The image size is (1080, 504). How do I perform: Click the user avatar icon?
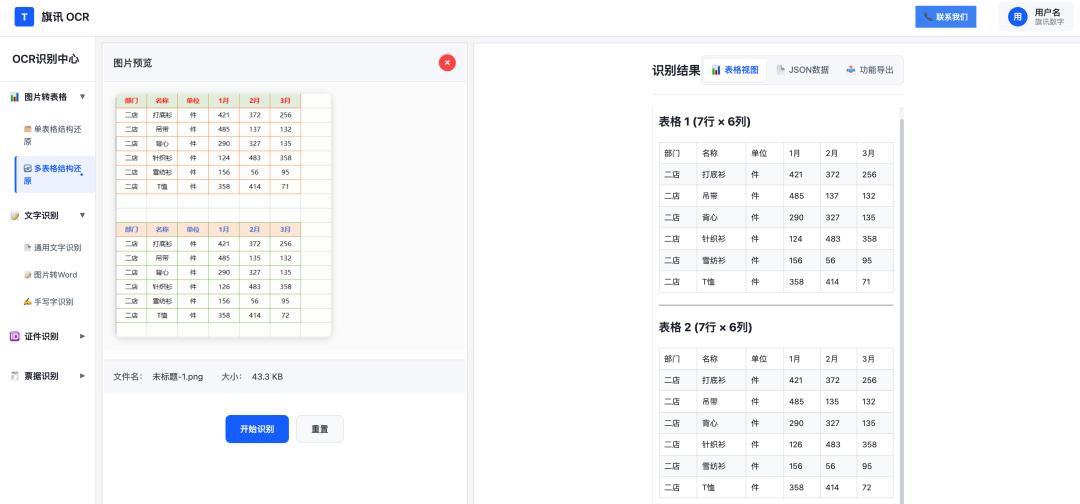(1017, 17)
